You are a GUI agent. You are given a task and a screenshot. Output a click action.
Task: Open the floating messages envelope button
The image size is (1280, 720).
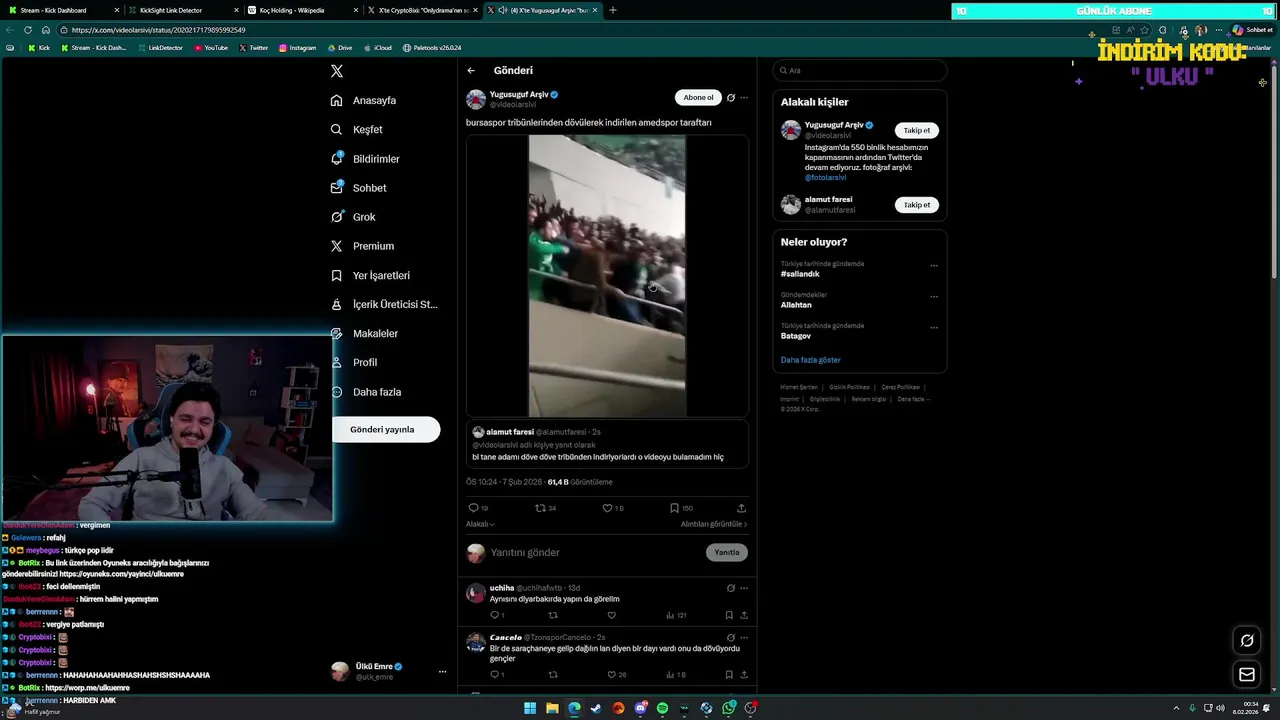coord(1247,675)
